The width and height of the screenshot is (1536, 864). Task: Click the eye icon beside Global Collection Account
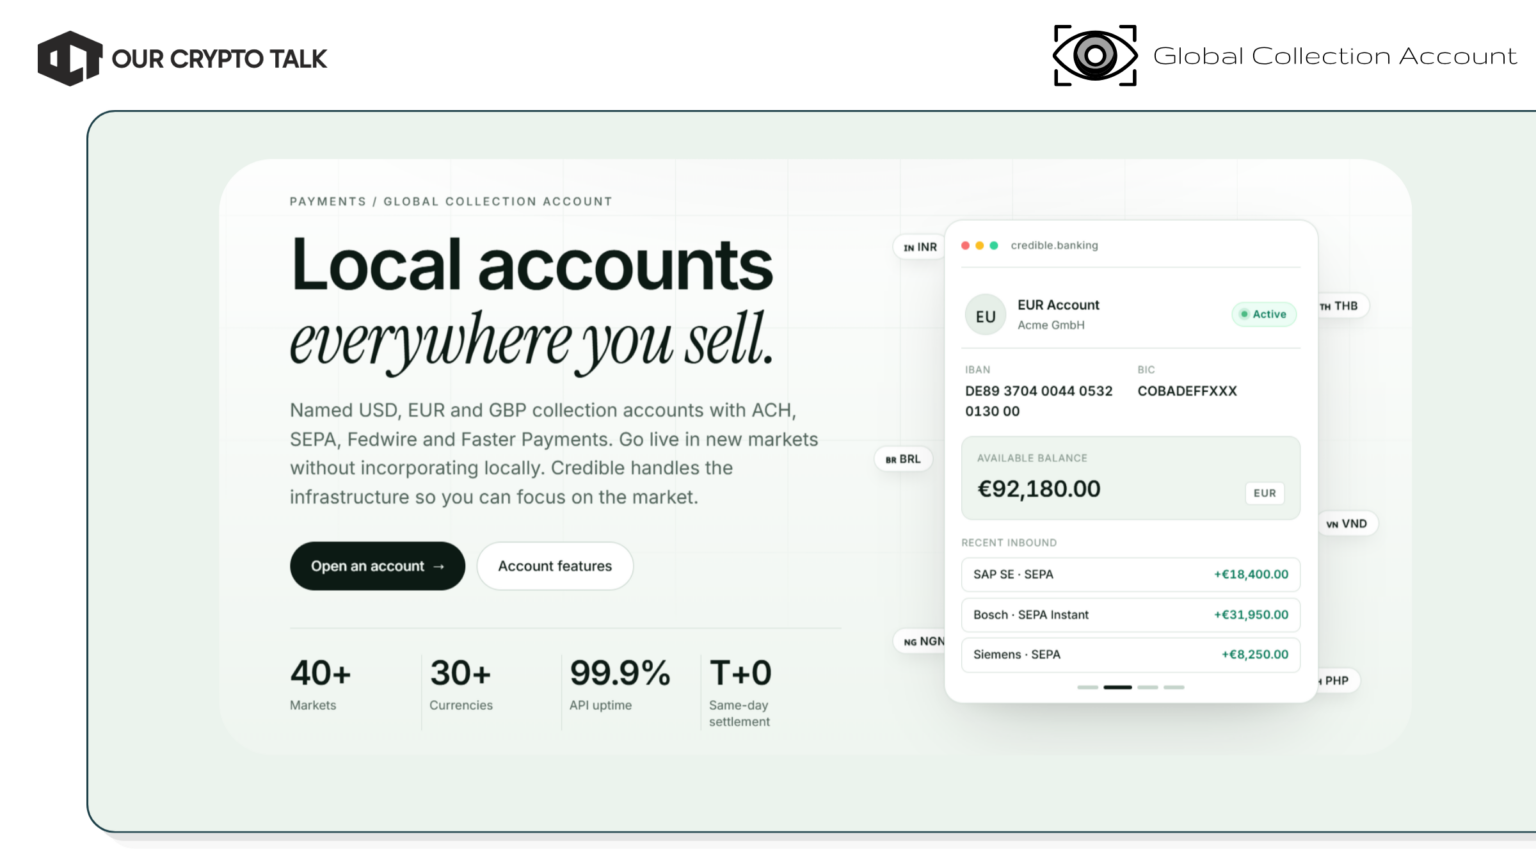(1095, 56)
